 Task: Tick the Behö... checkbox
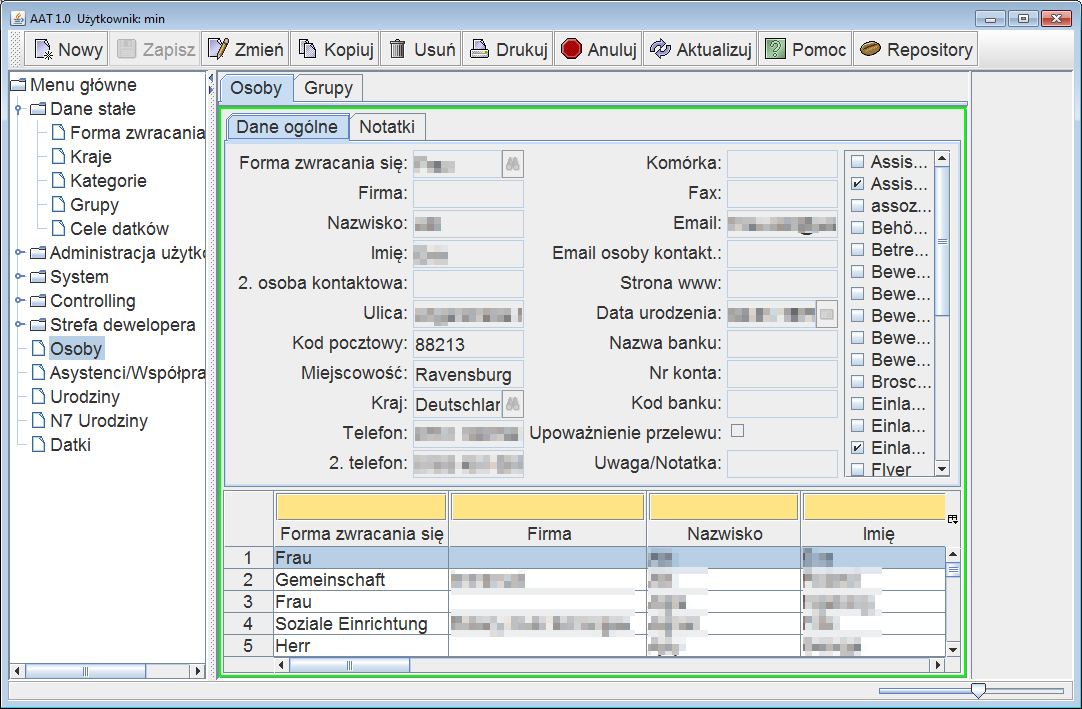pyautogui.click(x=858, y=228)
